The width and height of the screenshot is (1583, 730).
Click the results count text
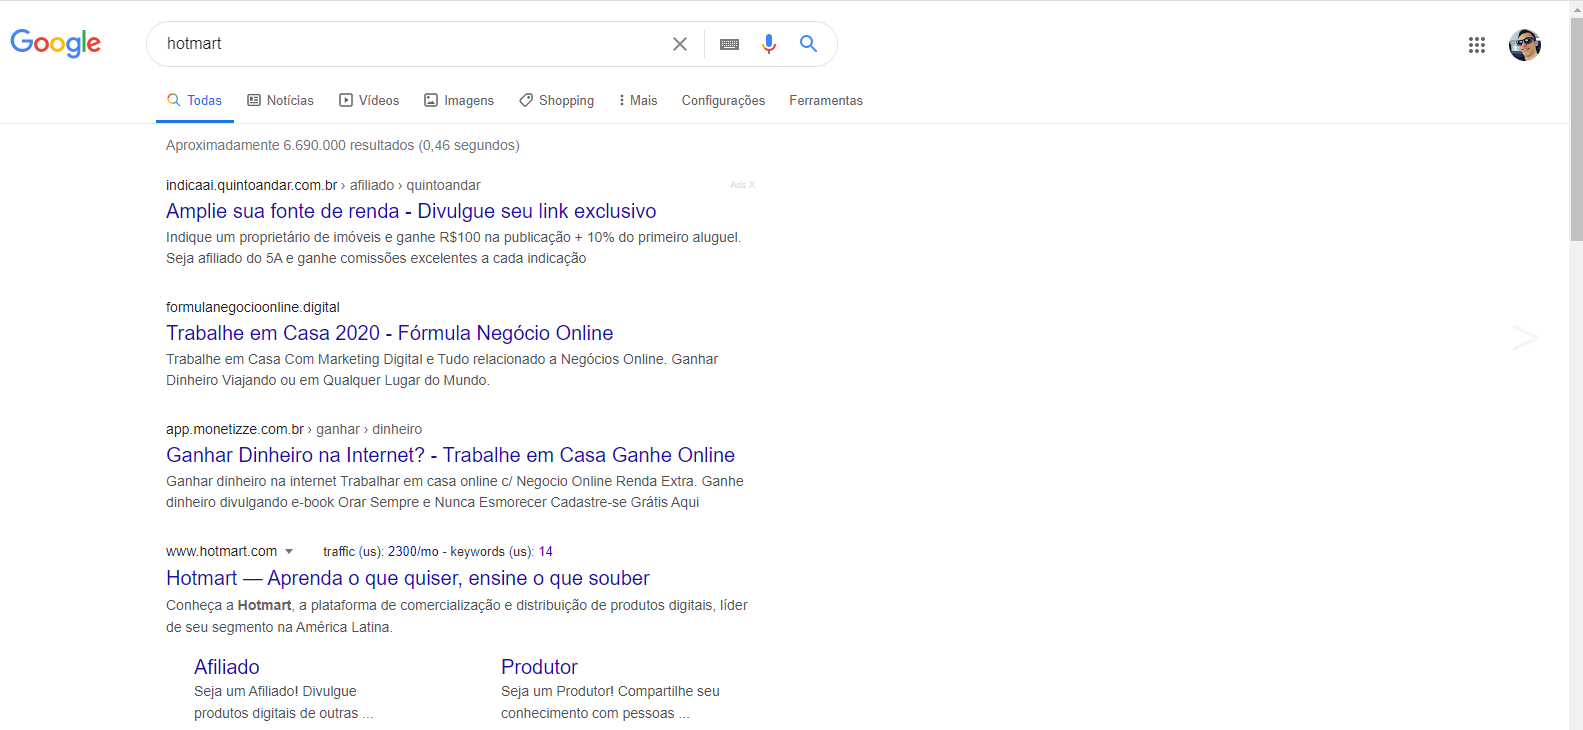coord(343,145)
